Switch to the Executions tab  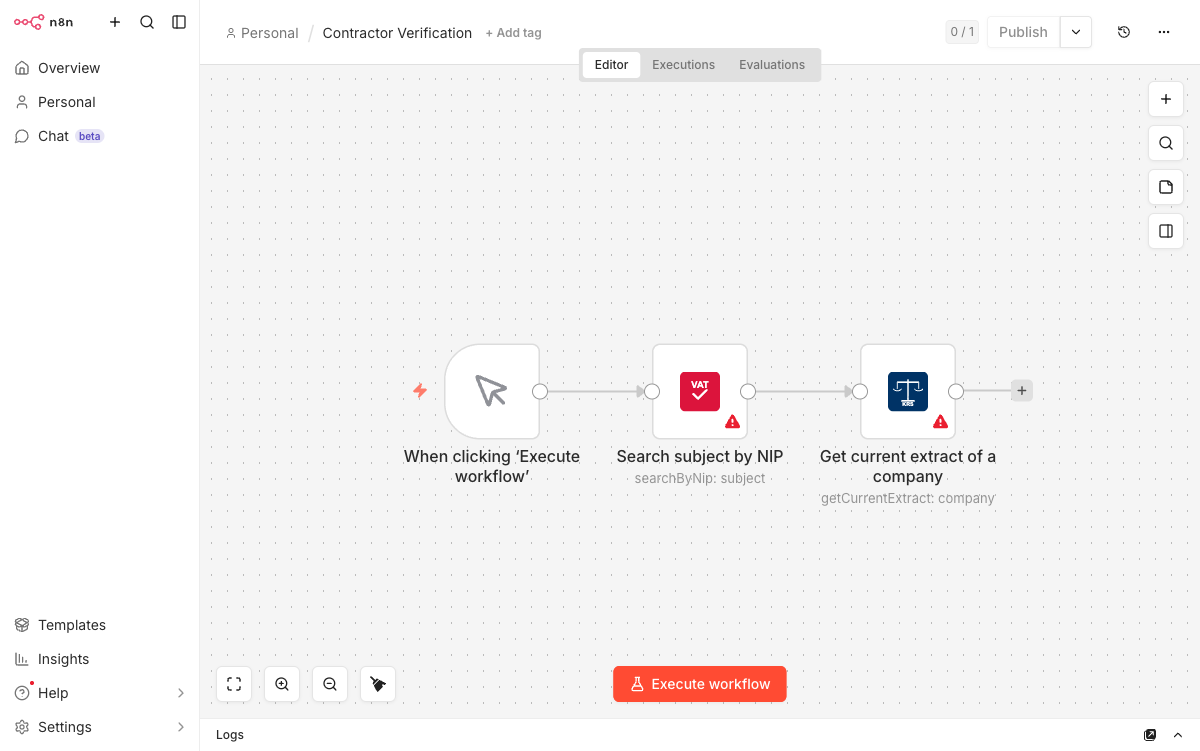click(683, 65)
